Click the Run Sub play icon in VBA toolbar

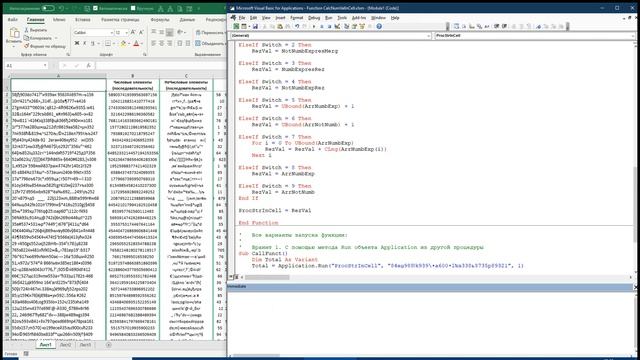click(314, 26)
